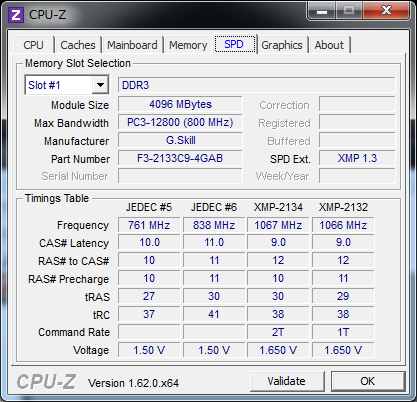This screenshot has width=417, height=402.
Task: Click the Validate button
Action: (x=287, y=381)
